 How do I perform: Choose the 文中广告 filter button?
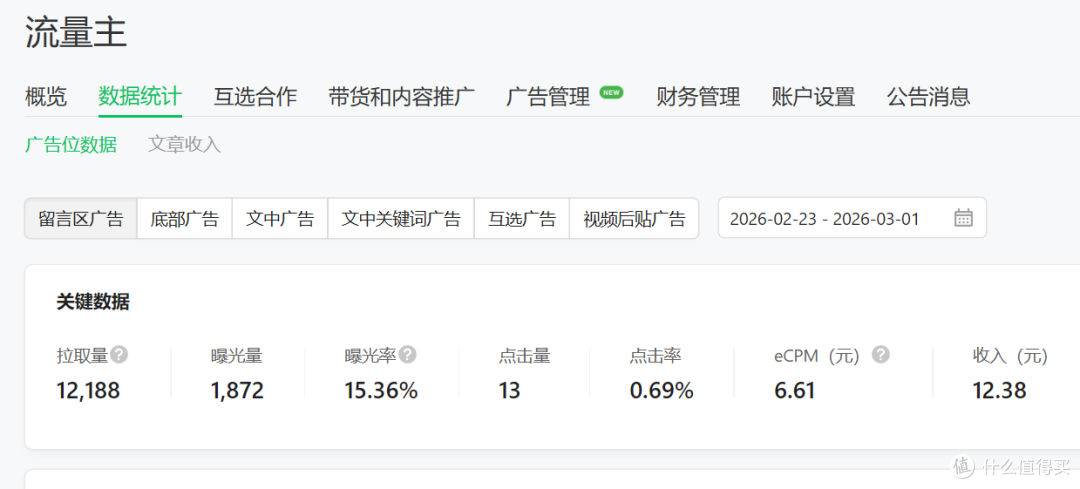pyautogui.click(x=280, y=219)
